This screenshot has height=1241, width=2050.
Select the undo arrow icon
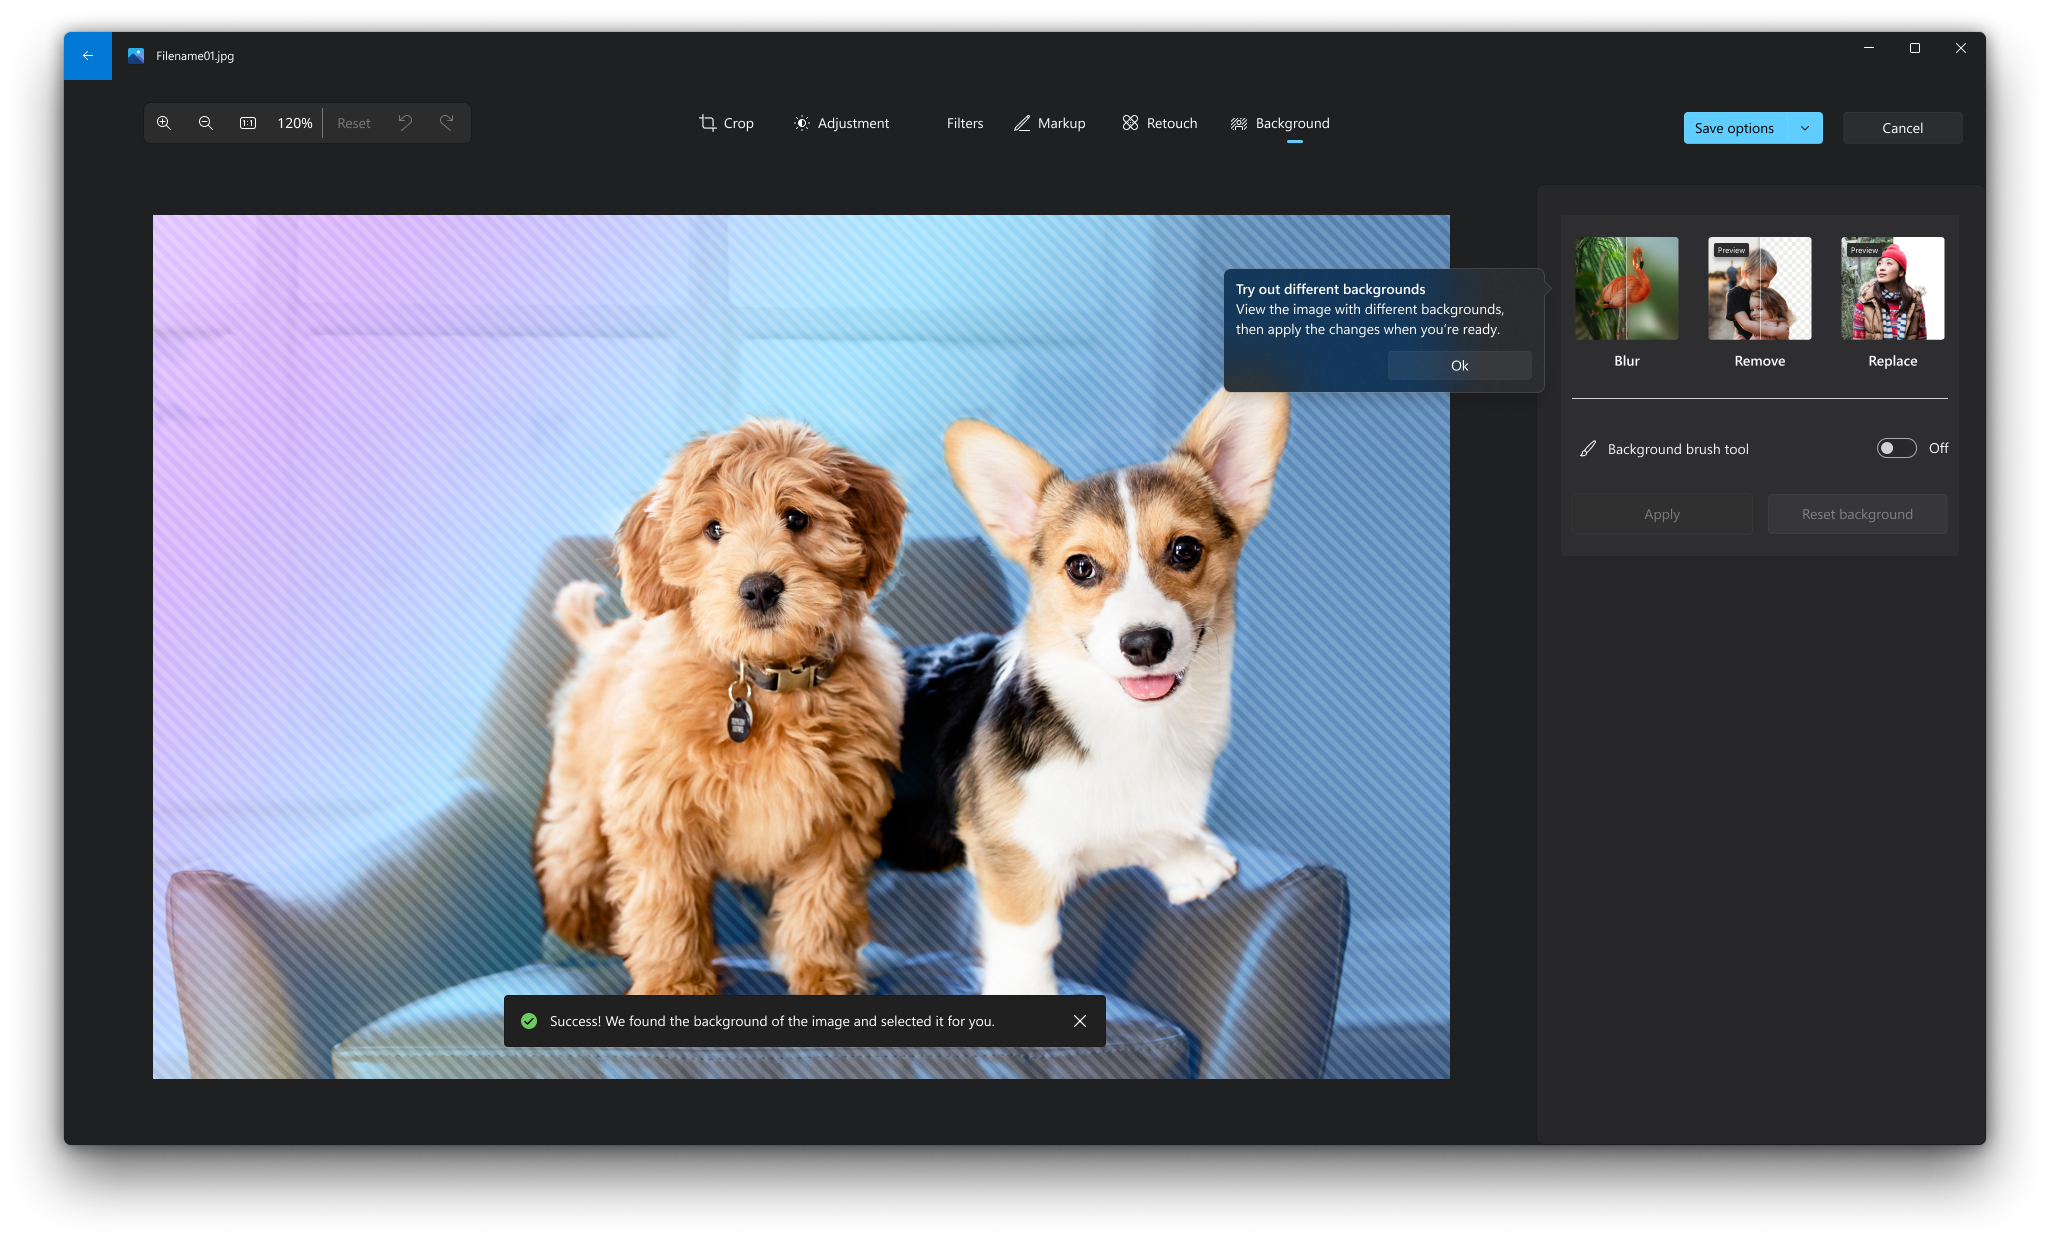[x=406, y=123]
